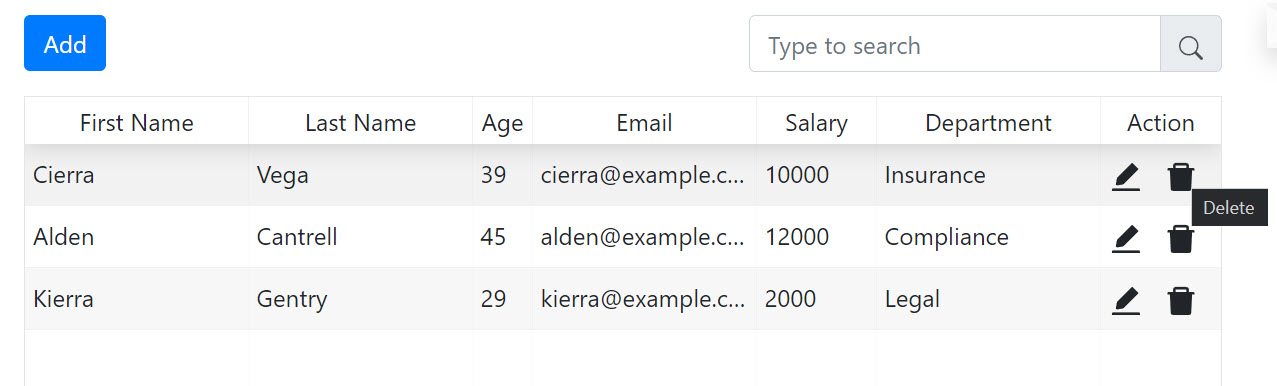Edit the Kierra Gentry entry
This screenshot has width=1277, height=386.
pos(1126,301)
